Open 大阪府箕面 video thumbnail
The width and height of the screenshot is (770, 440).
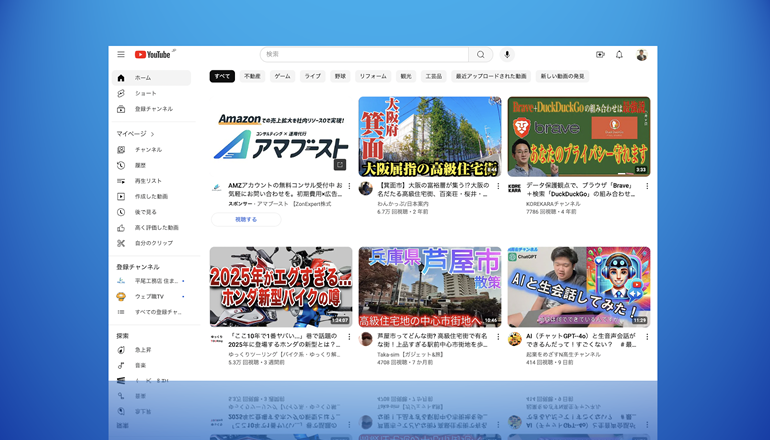(x=430, y=137)
